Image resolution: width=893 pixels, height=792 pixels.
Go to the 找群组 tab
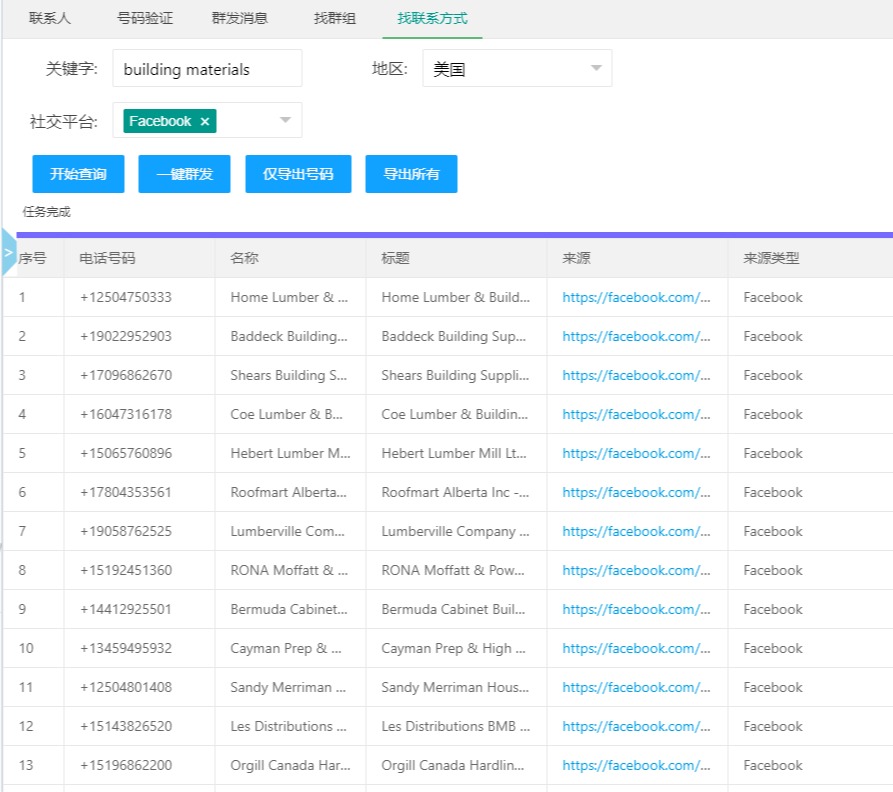(x=334, y=18)
